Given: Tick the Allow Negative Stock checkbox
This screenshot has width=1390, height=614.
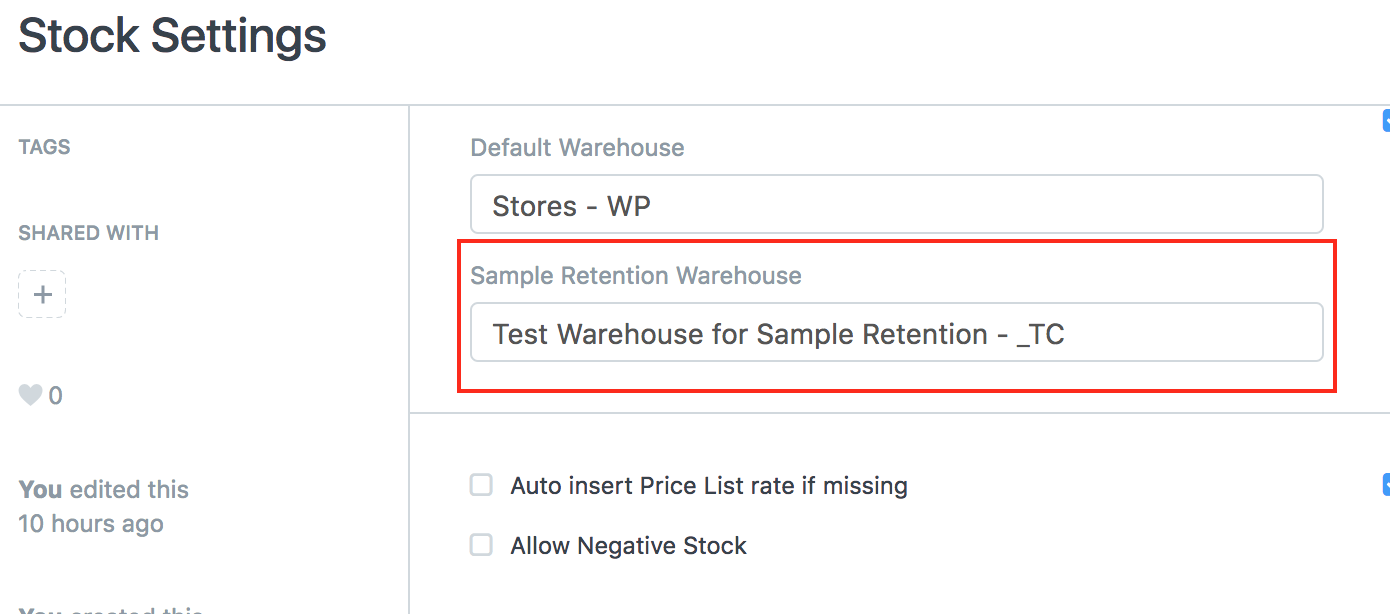Looking at the screenshot, I should [x=482, y=545].
